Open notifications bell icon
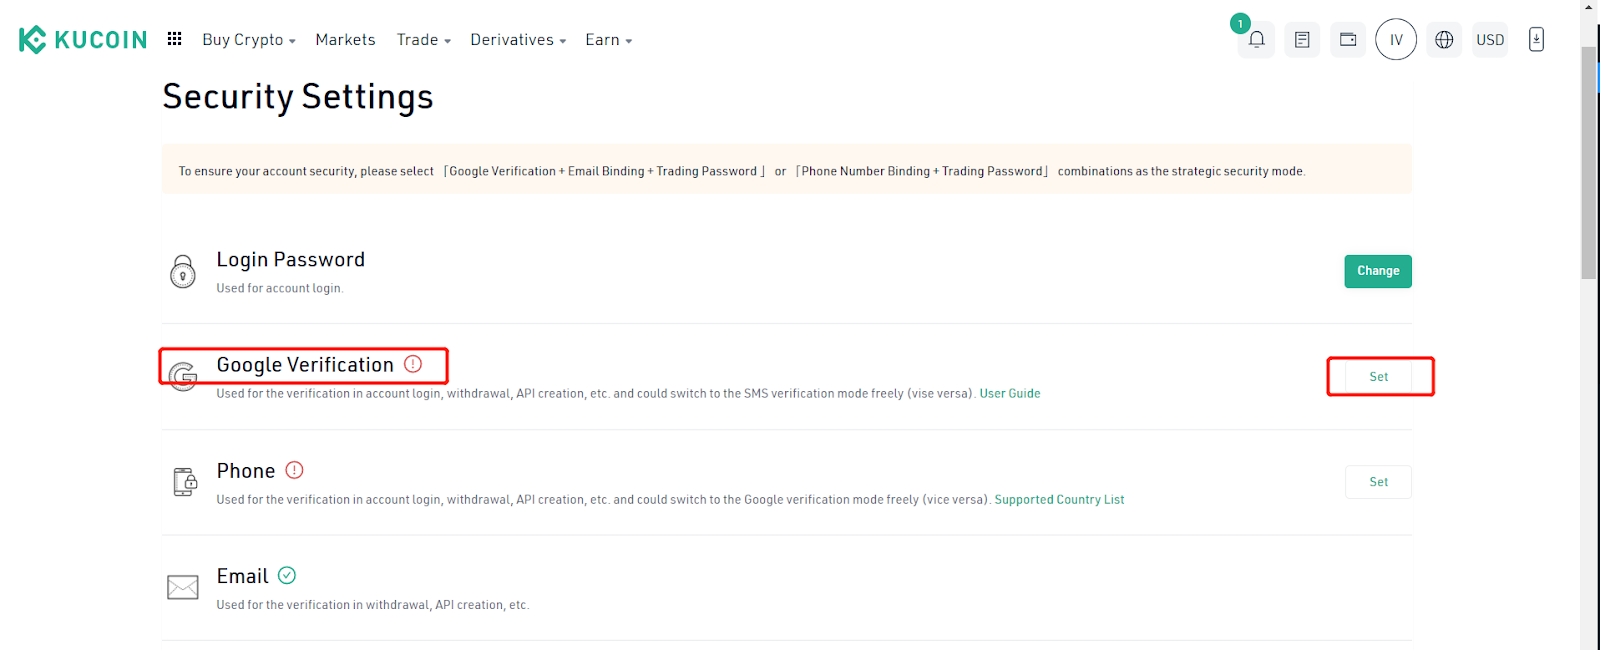The image size is (1600, 650). (1256, 40)
